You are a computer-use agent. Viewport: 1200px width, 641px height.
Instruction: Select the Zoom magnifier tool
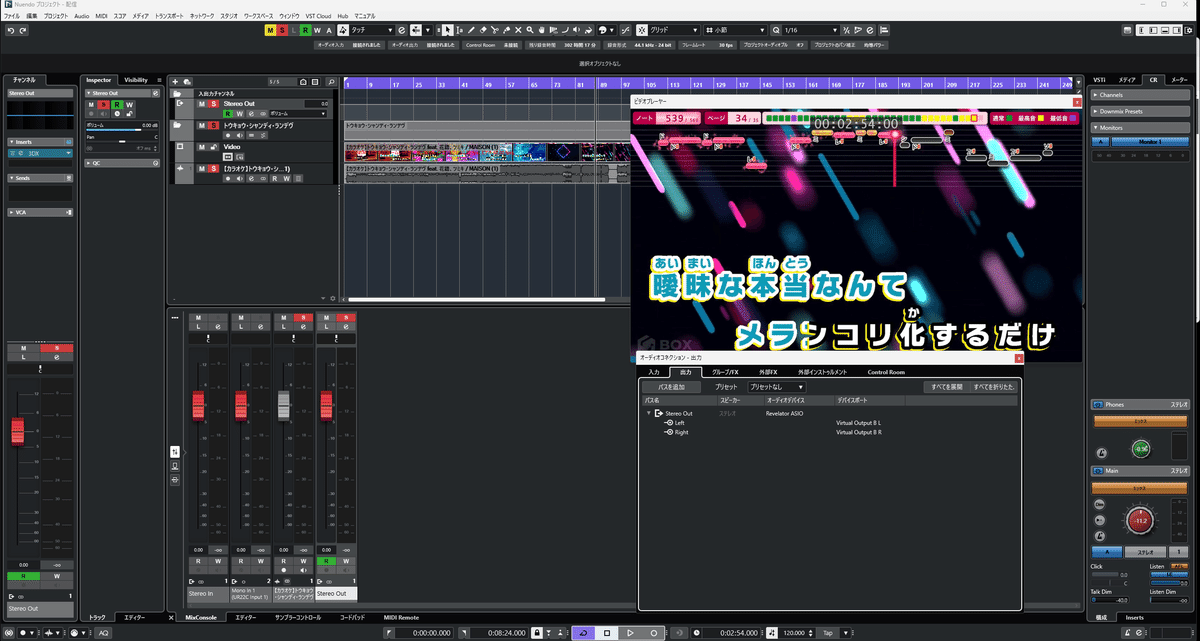coord(530,31)
